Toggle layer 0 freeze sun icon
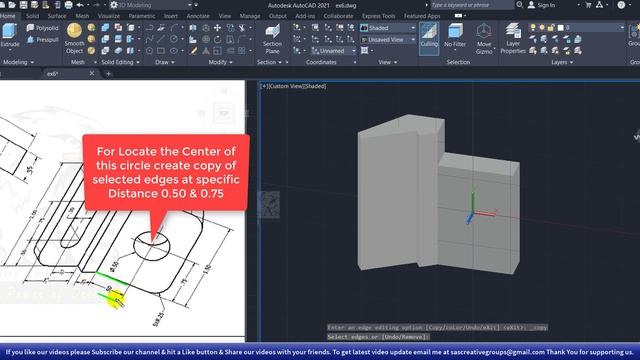Viewport: 640px width, 360px height. (542, 27)
